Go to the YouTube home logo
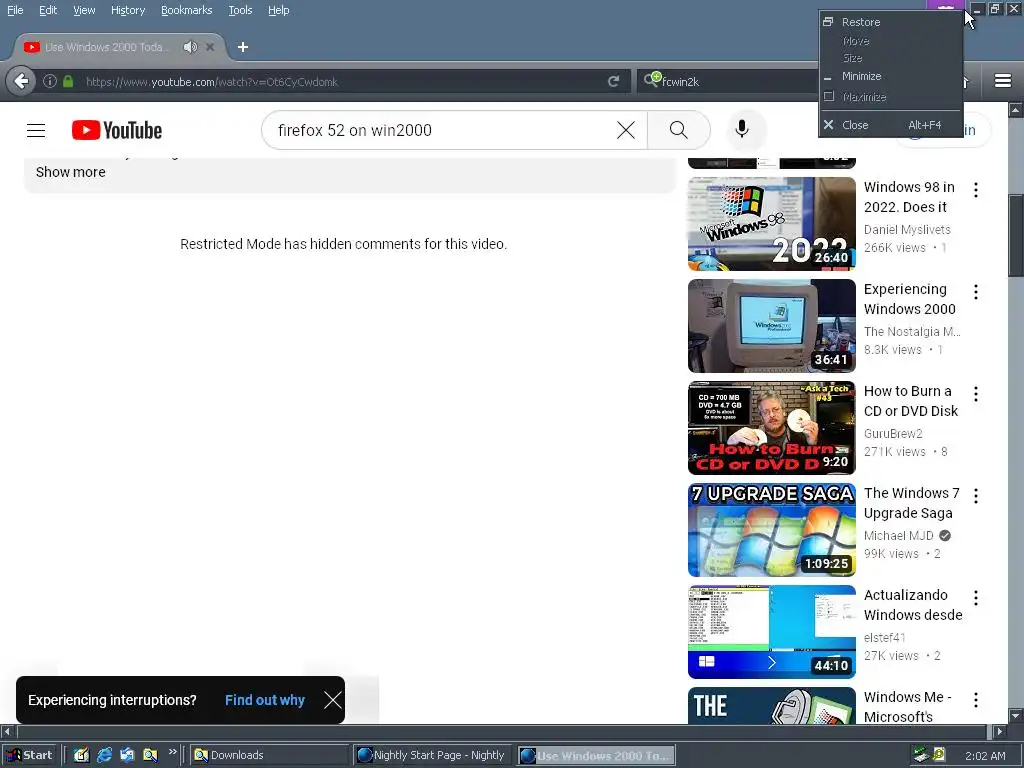The image size is (1024, 768). coord(117,130)
